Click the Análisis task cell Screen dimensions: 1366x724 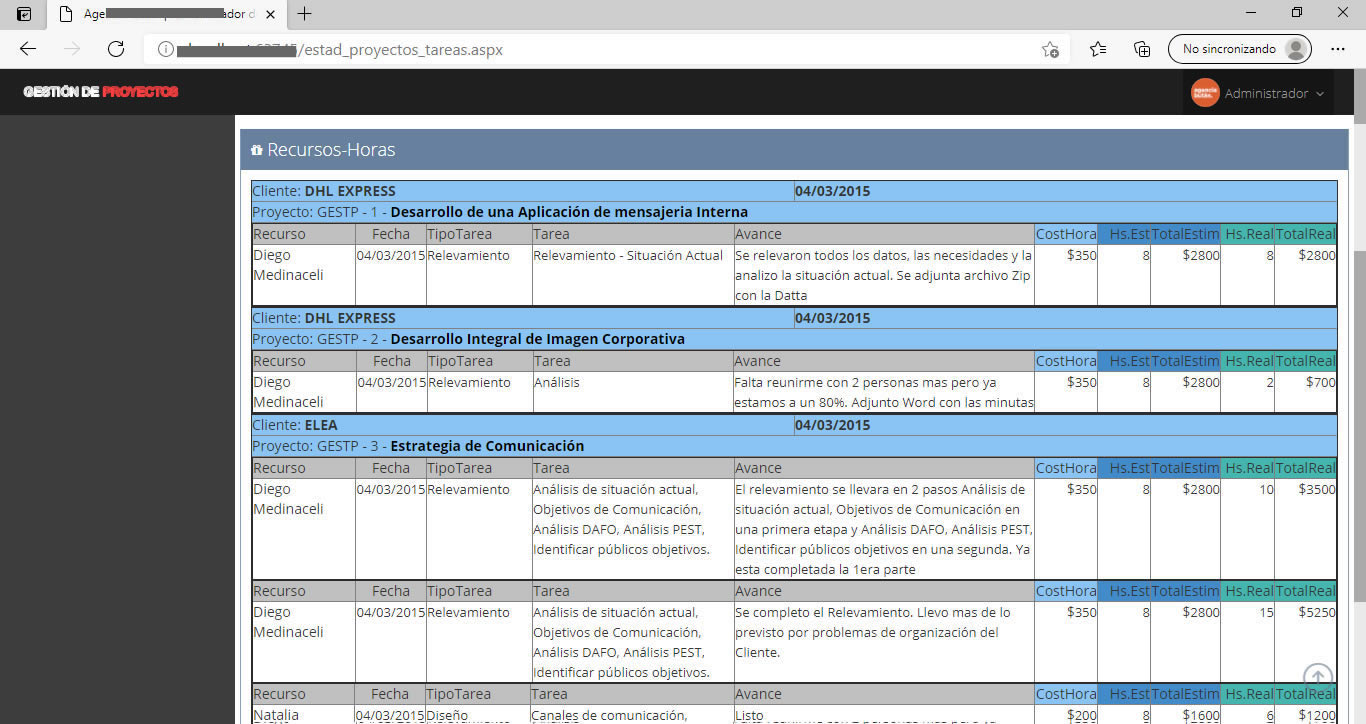point(632,392)
